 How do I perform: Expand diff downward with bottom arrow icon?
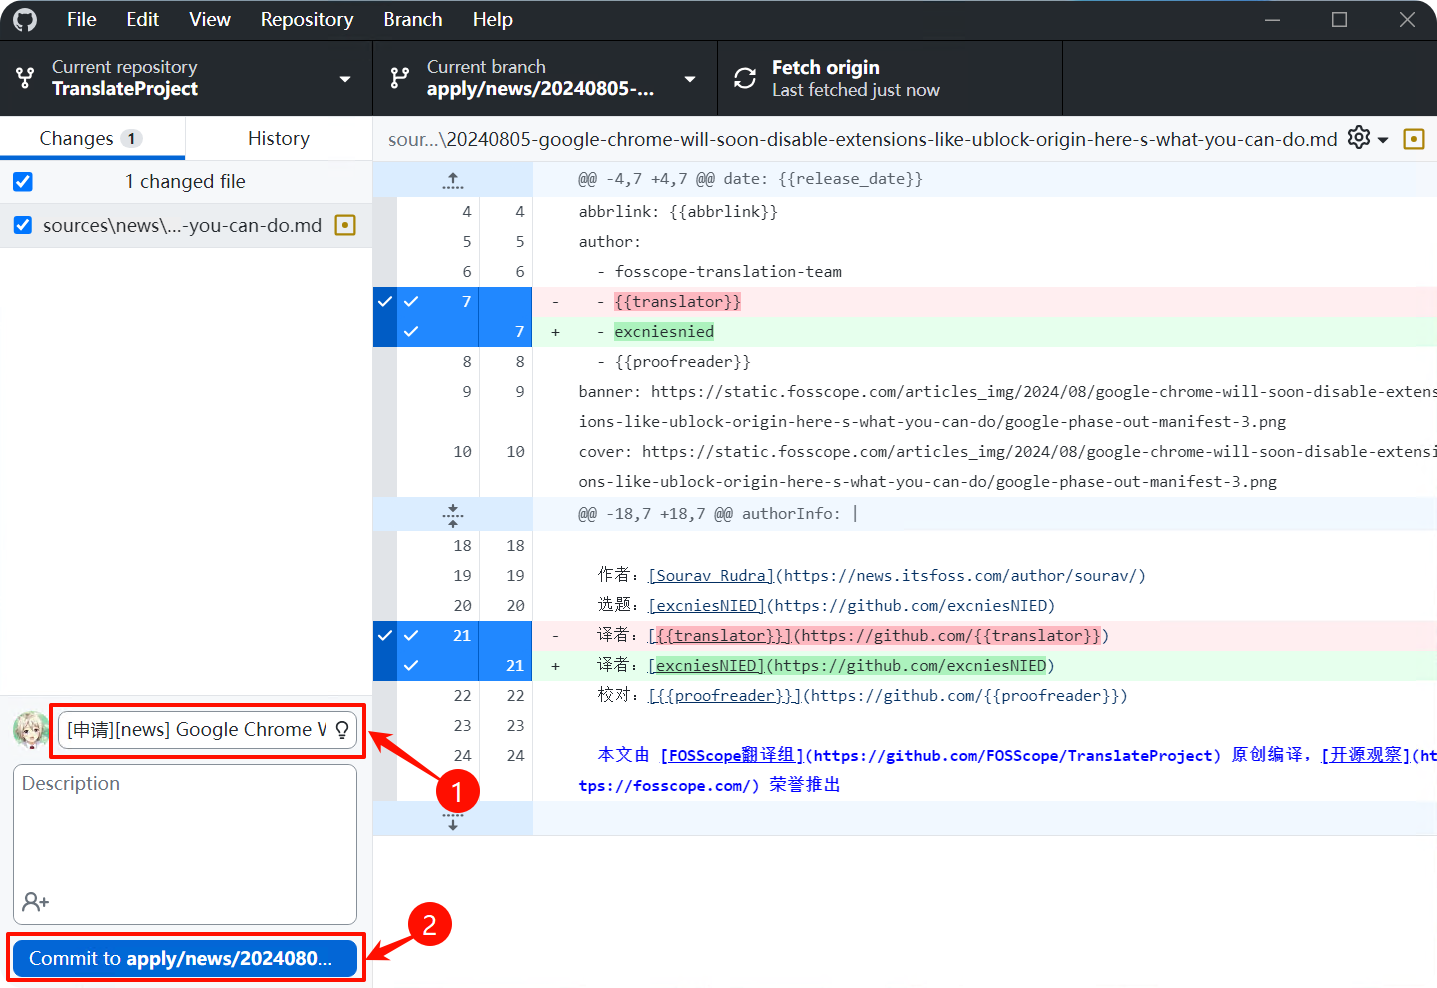pos(453,820)
